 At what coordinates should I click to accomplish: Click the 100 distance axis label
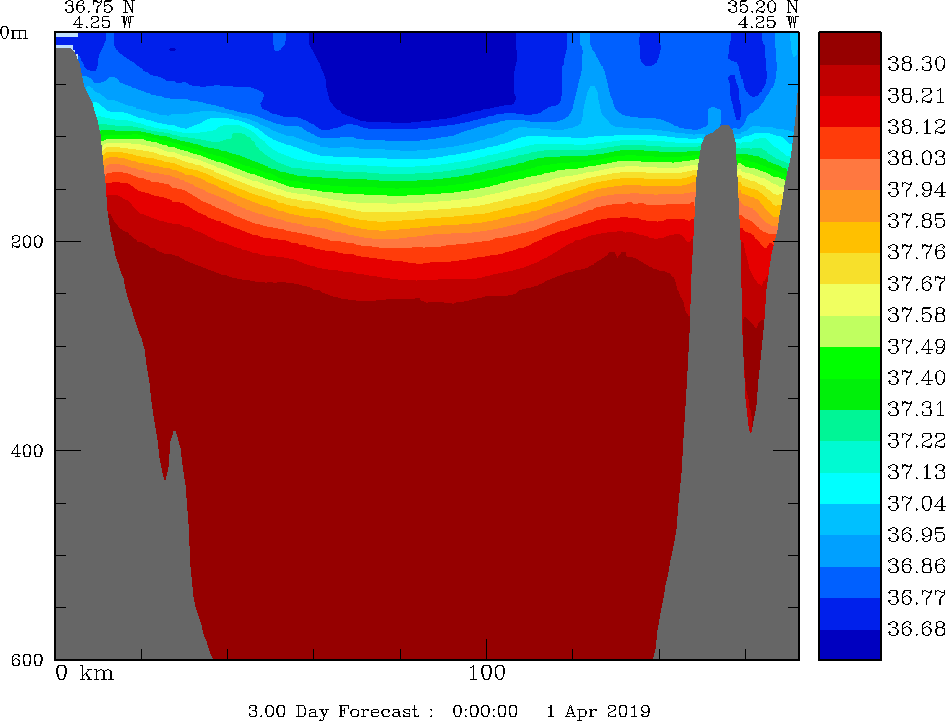[x=486, y=673]
